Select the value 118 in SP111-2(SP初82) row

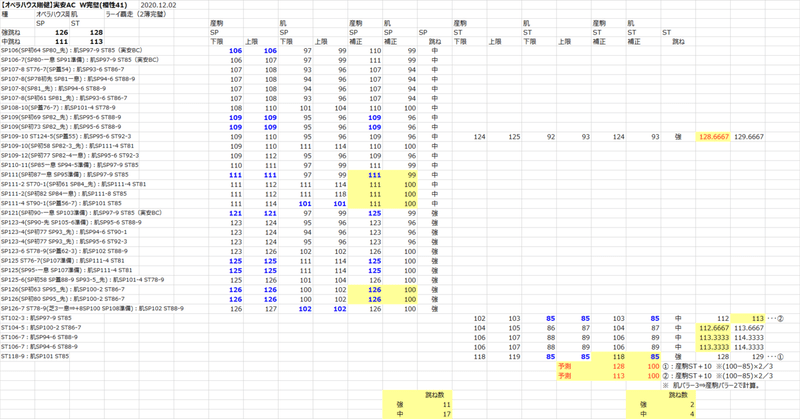coord(340,194)
